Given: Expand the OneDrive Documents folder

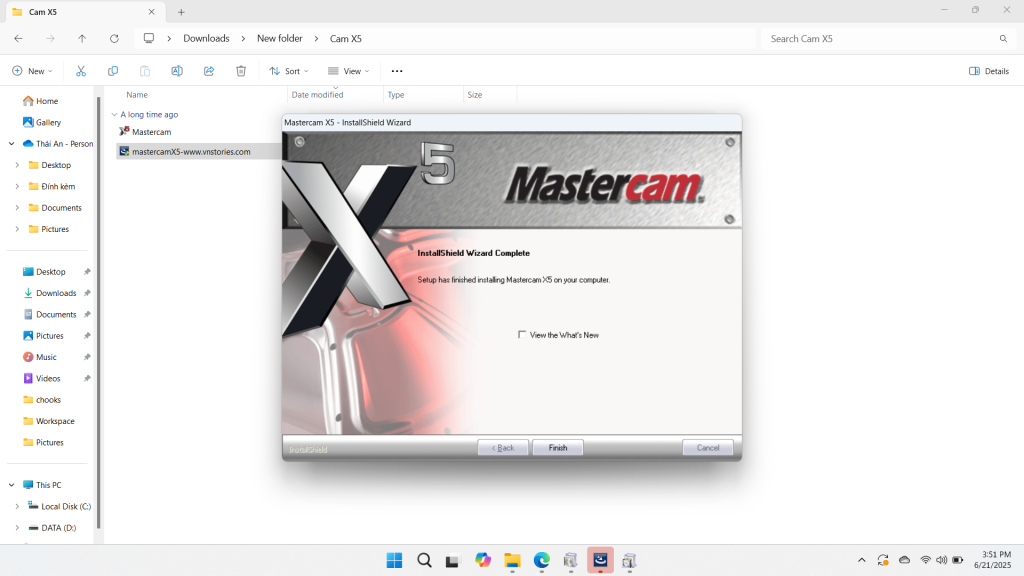Looking at the screenshot, I should click(18, 208).
